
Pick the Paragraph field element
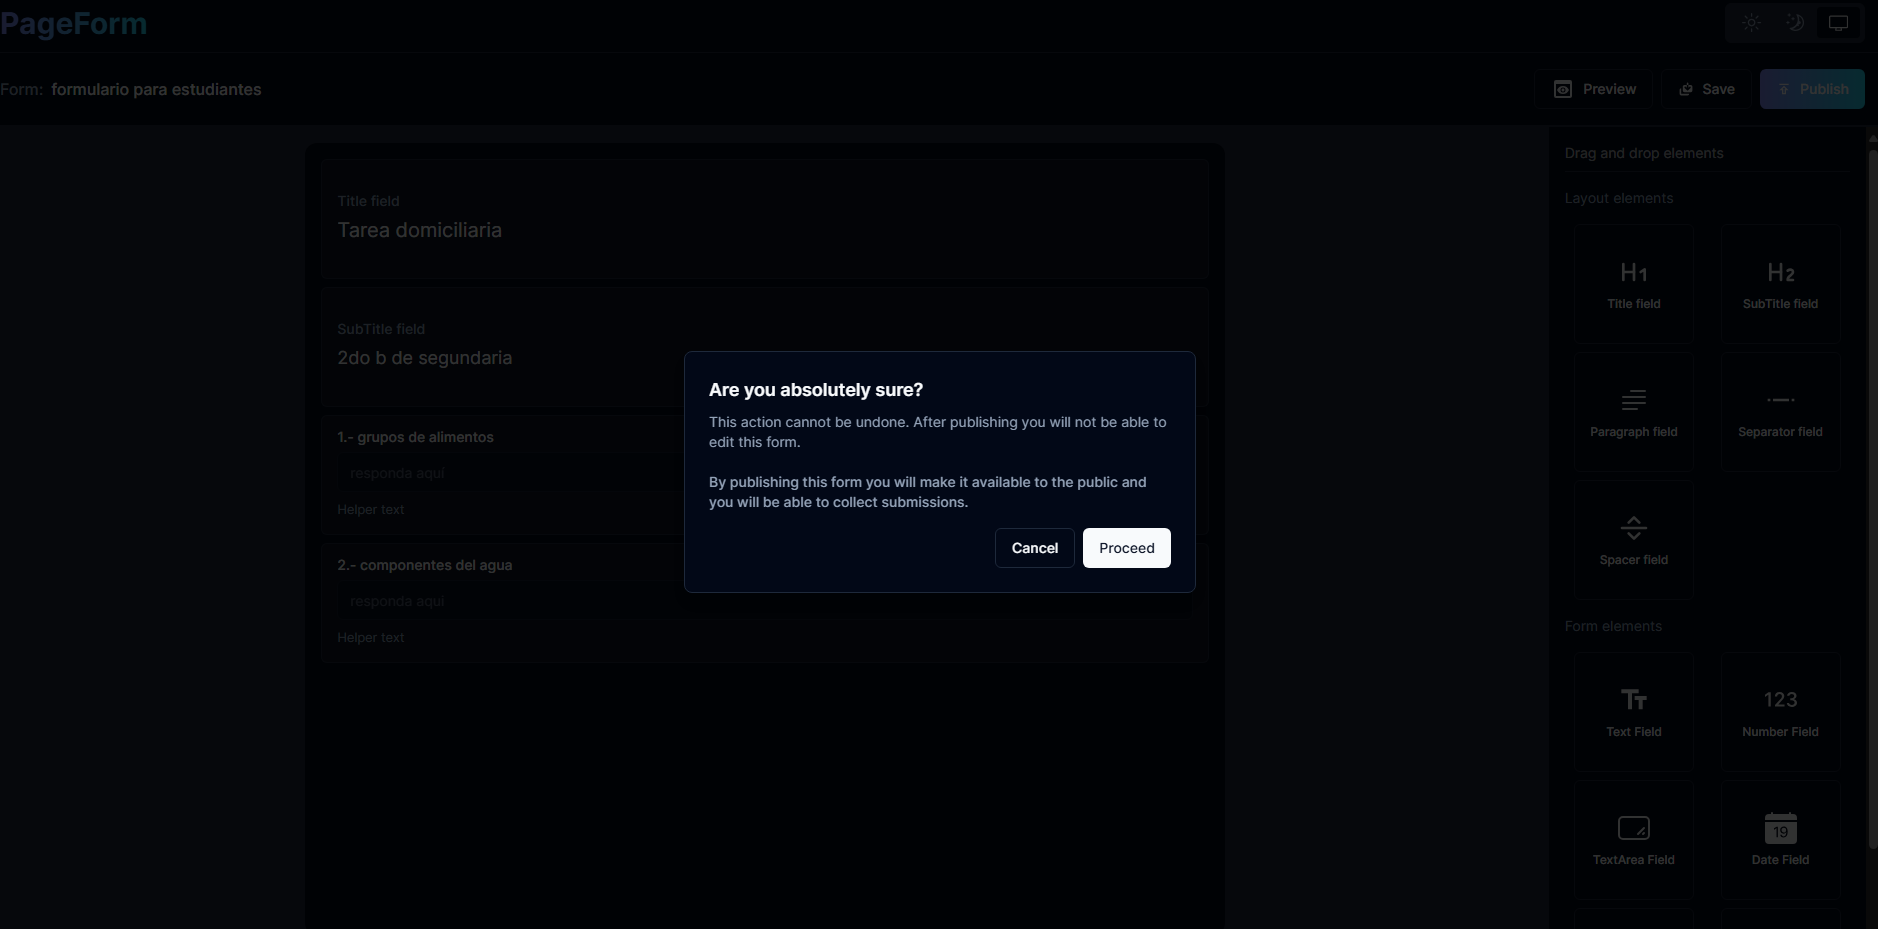click(1634, 413)
